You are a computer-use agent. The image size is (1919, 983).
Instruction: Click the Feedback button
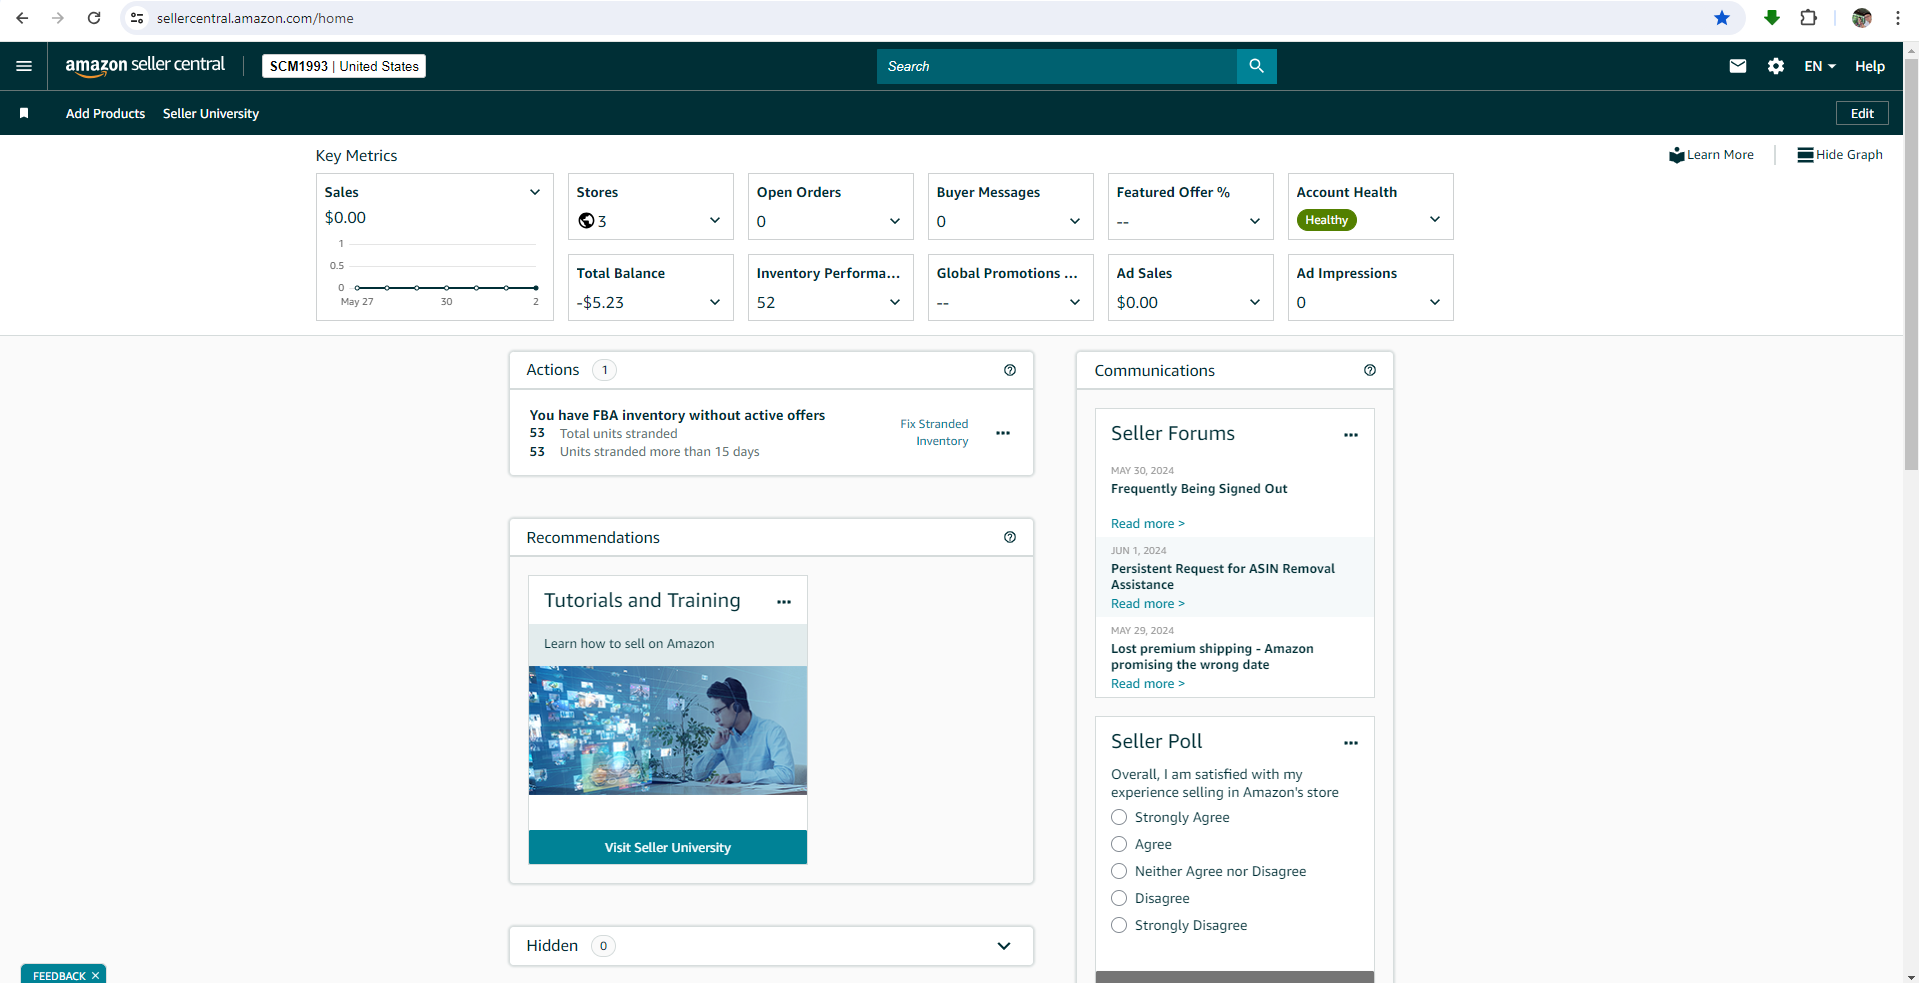coord(59,976)
